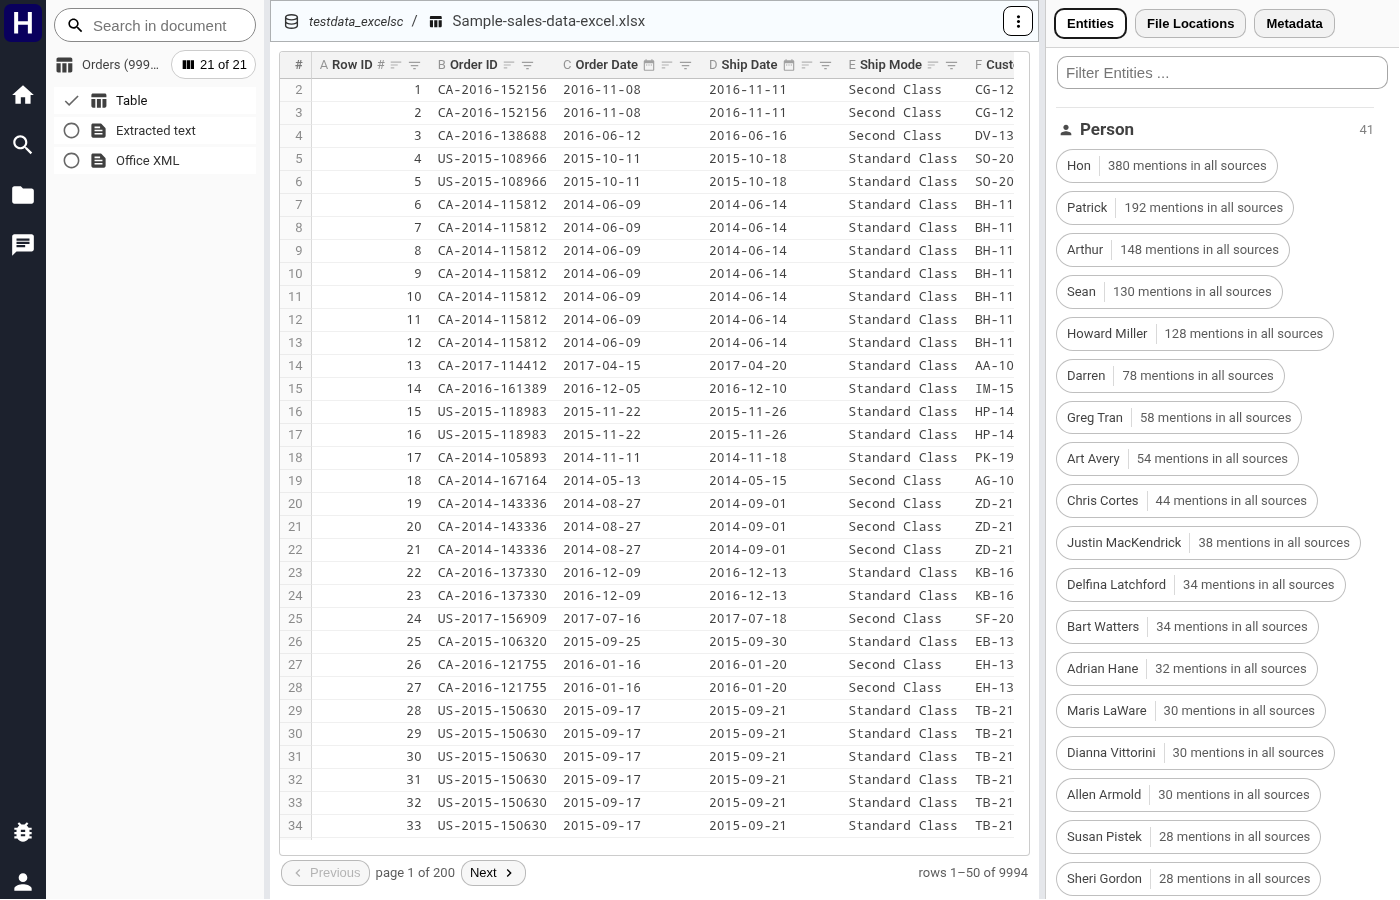Filter the Row ID column

pos(414,65)
